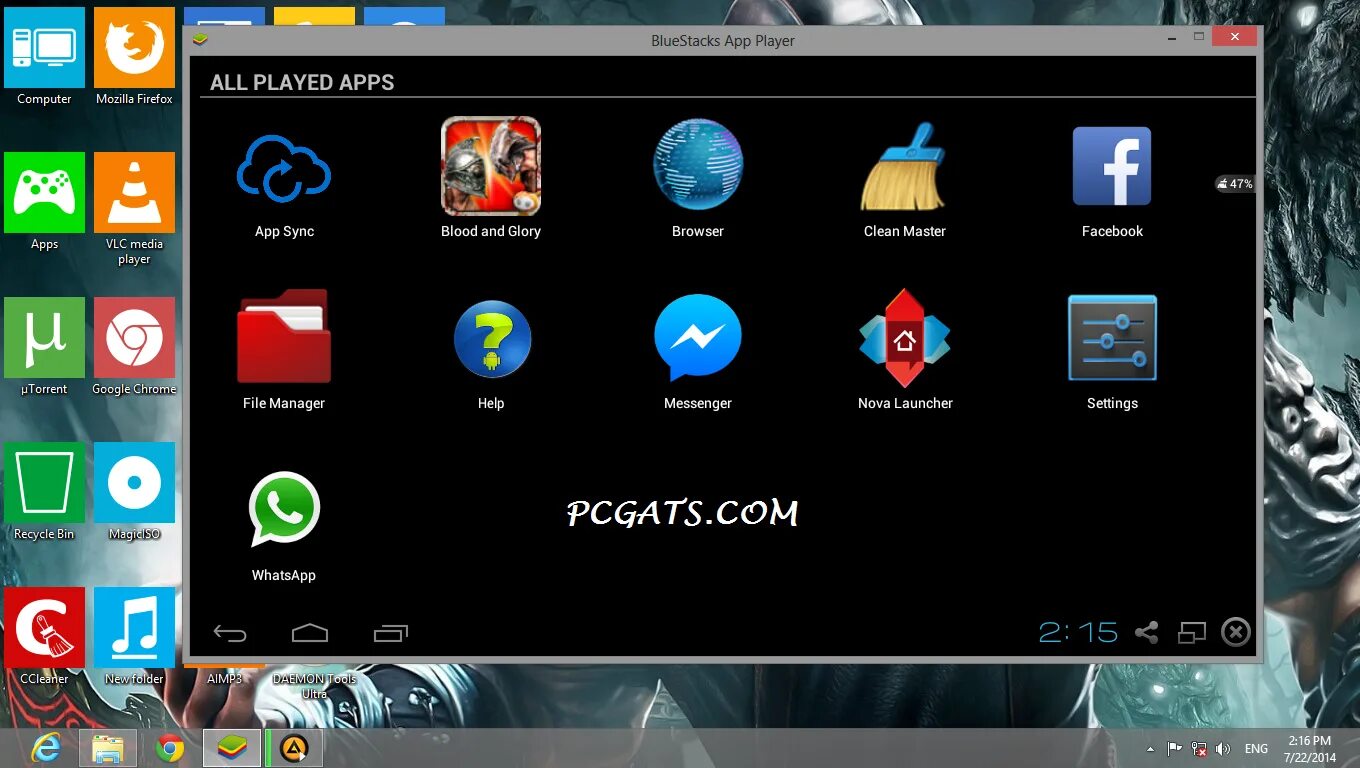1360x768 pixels.
Task: Open Internet Explorer from taskbar
Action: pyautogui.click(x=46, y=748)
